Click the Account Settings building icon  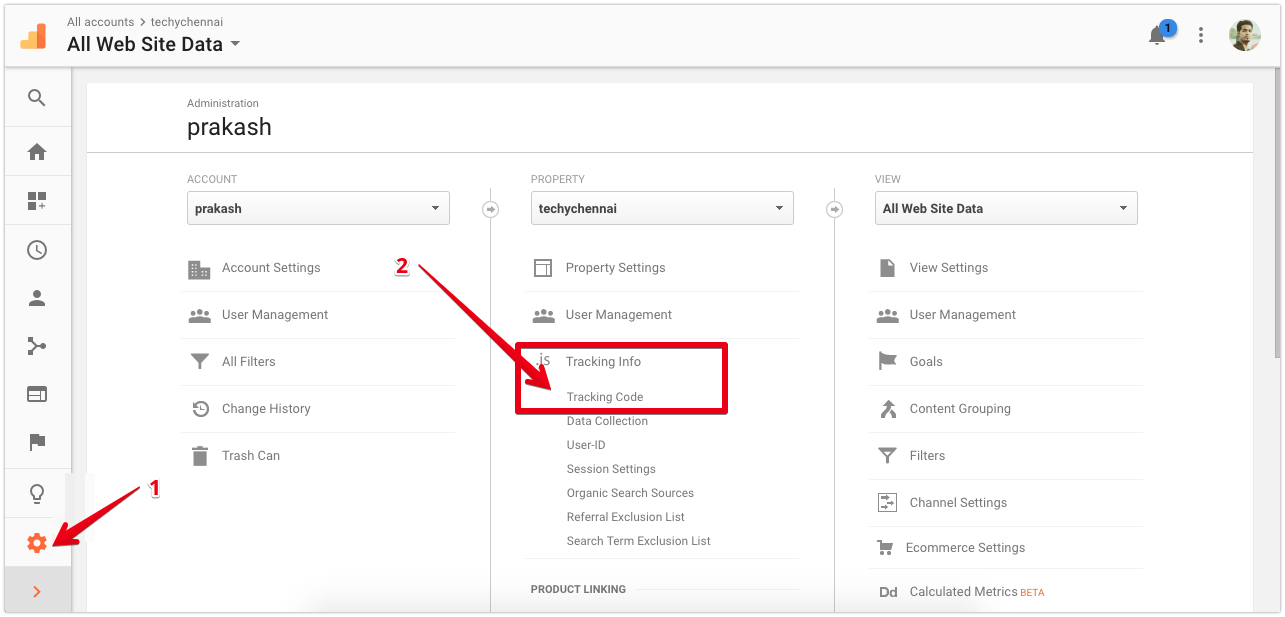(199, 269)
